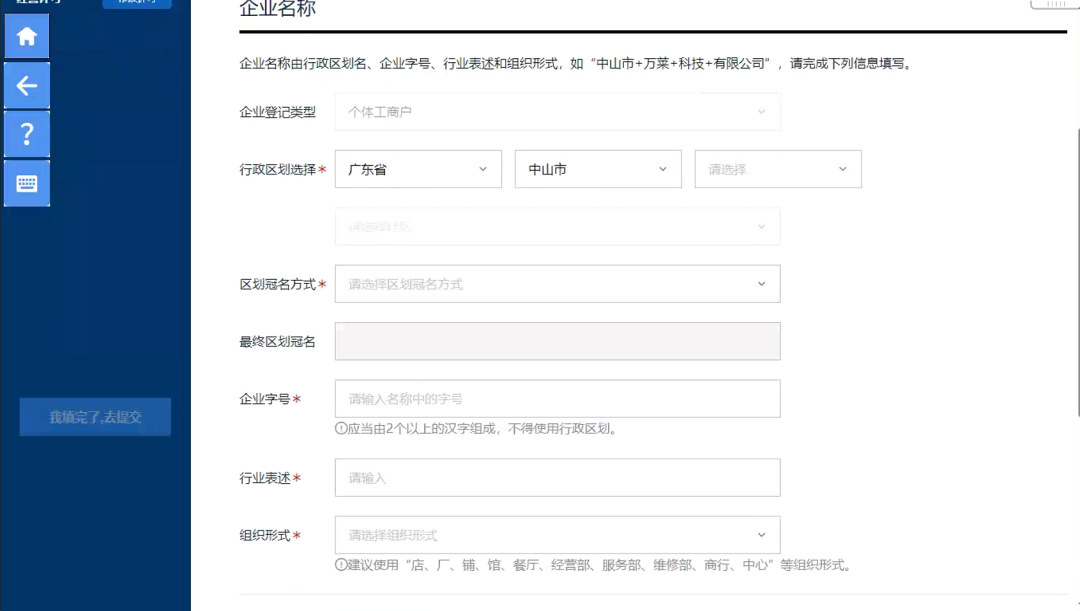
Task: Click inside the 行业表述 input field
Action: (557, 477)
